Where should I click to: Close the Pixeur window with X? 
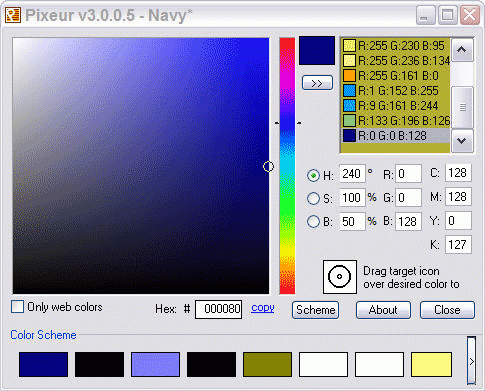(470, 15)
